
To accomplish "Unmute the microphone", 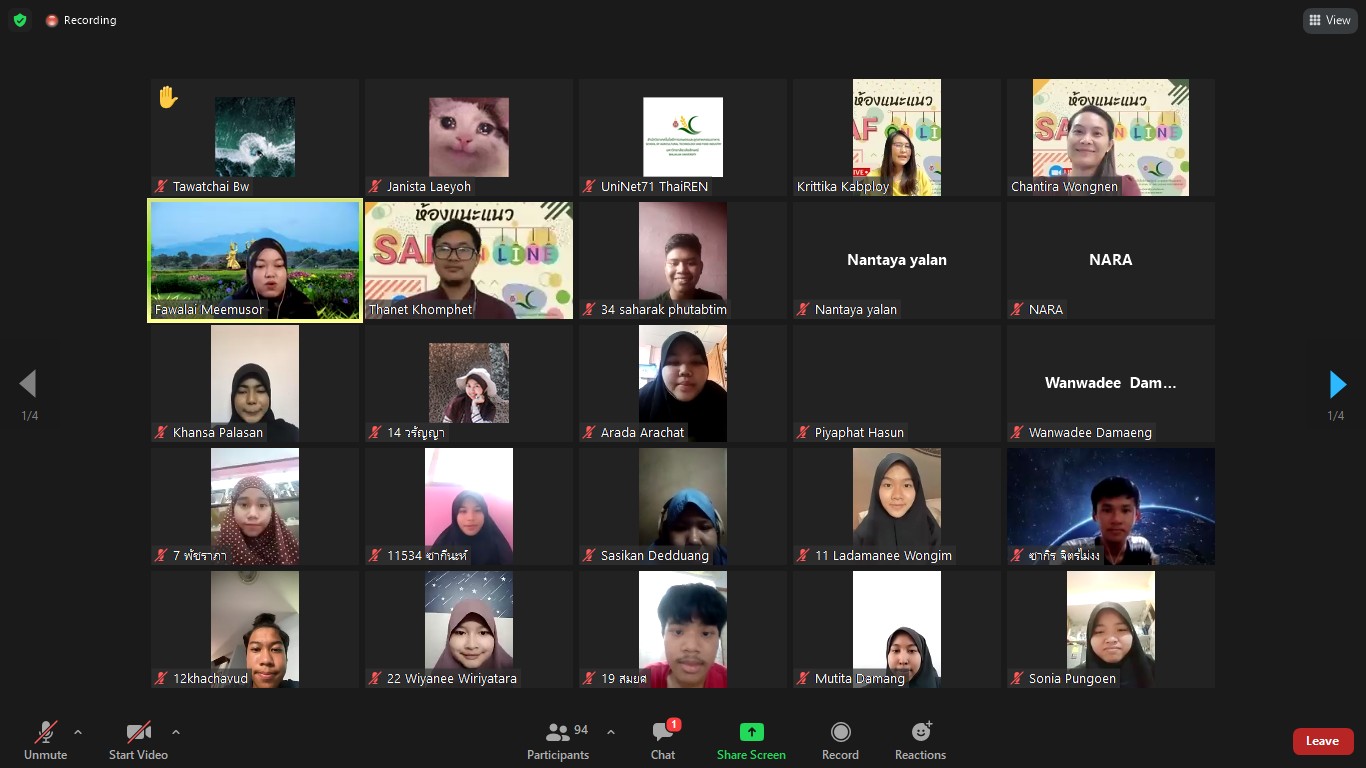I will [45, 741].
